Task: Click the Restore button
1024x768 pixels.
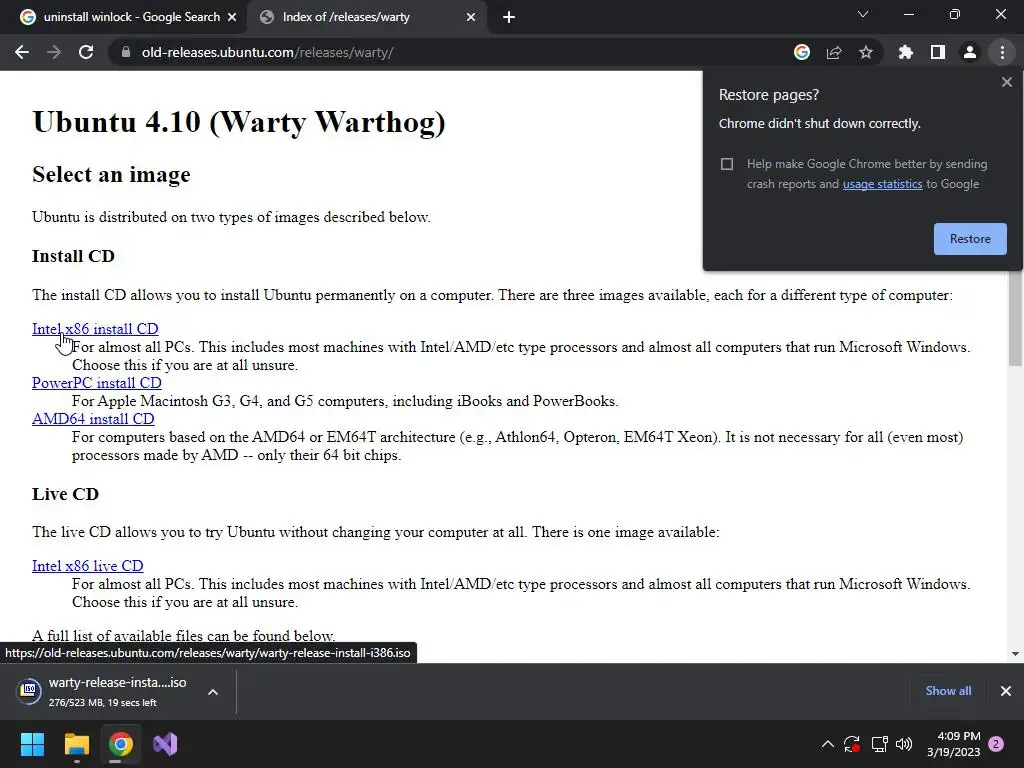Action: (970, 239)
